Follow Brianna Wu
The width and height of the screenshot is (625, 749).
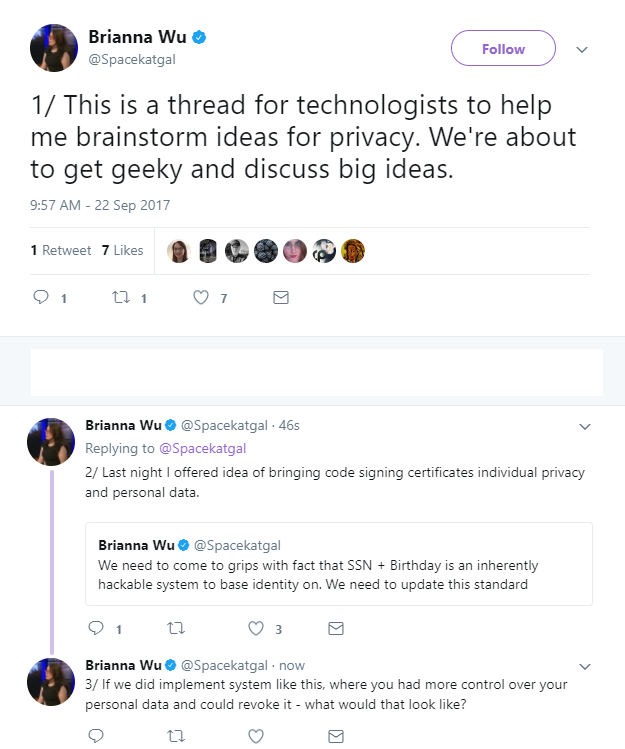click(x=503, y=48)
